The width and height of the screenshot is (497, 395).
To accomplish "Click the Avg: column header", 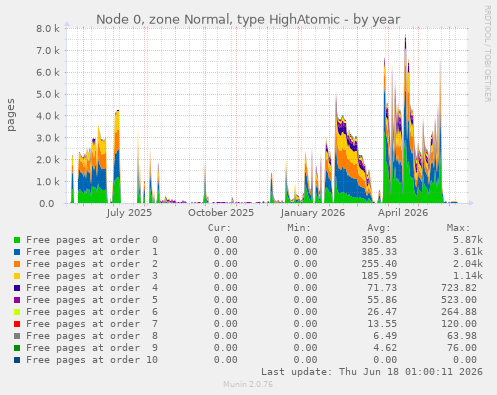I will [x=379, y=228].
